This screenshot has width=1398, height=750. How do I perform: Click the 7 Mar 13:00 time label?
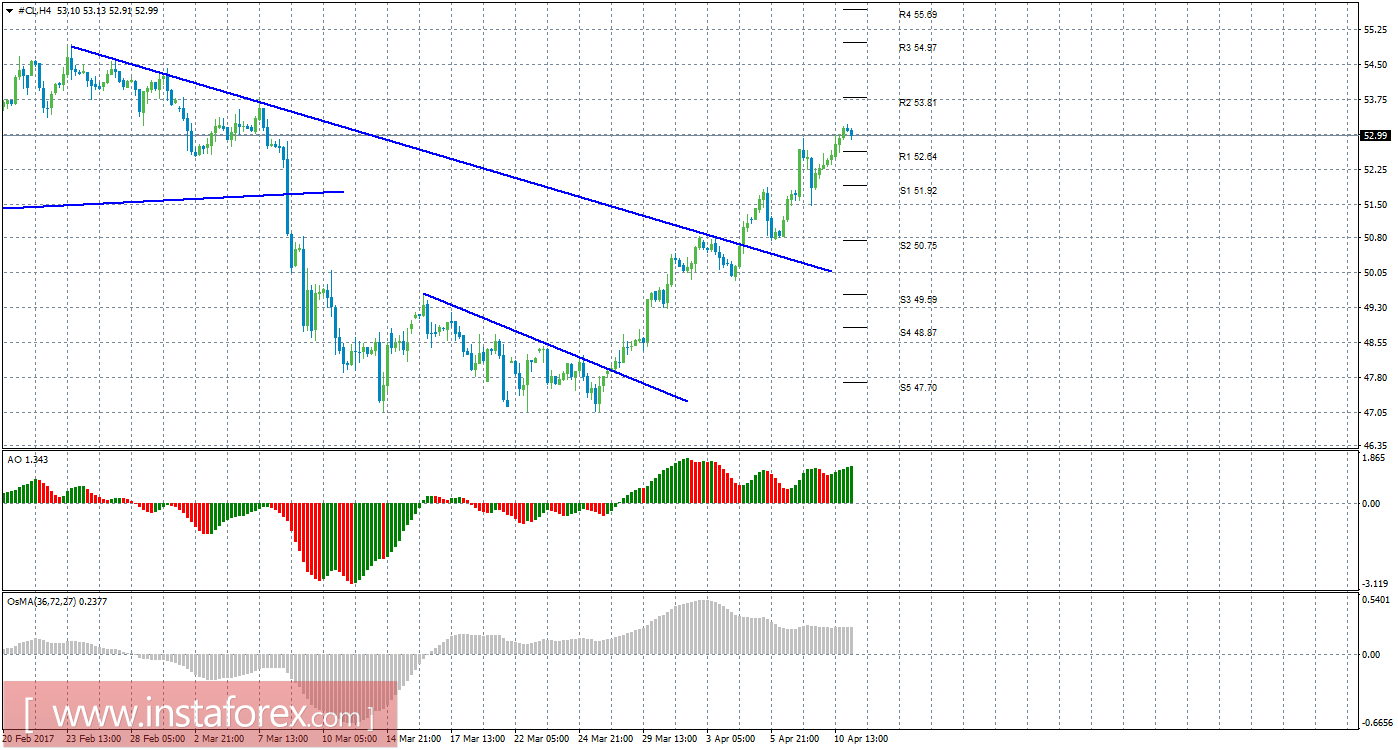[x=284, y=740]
